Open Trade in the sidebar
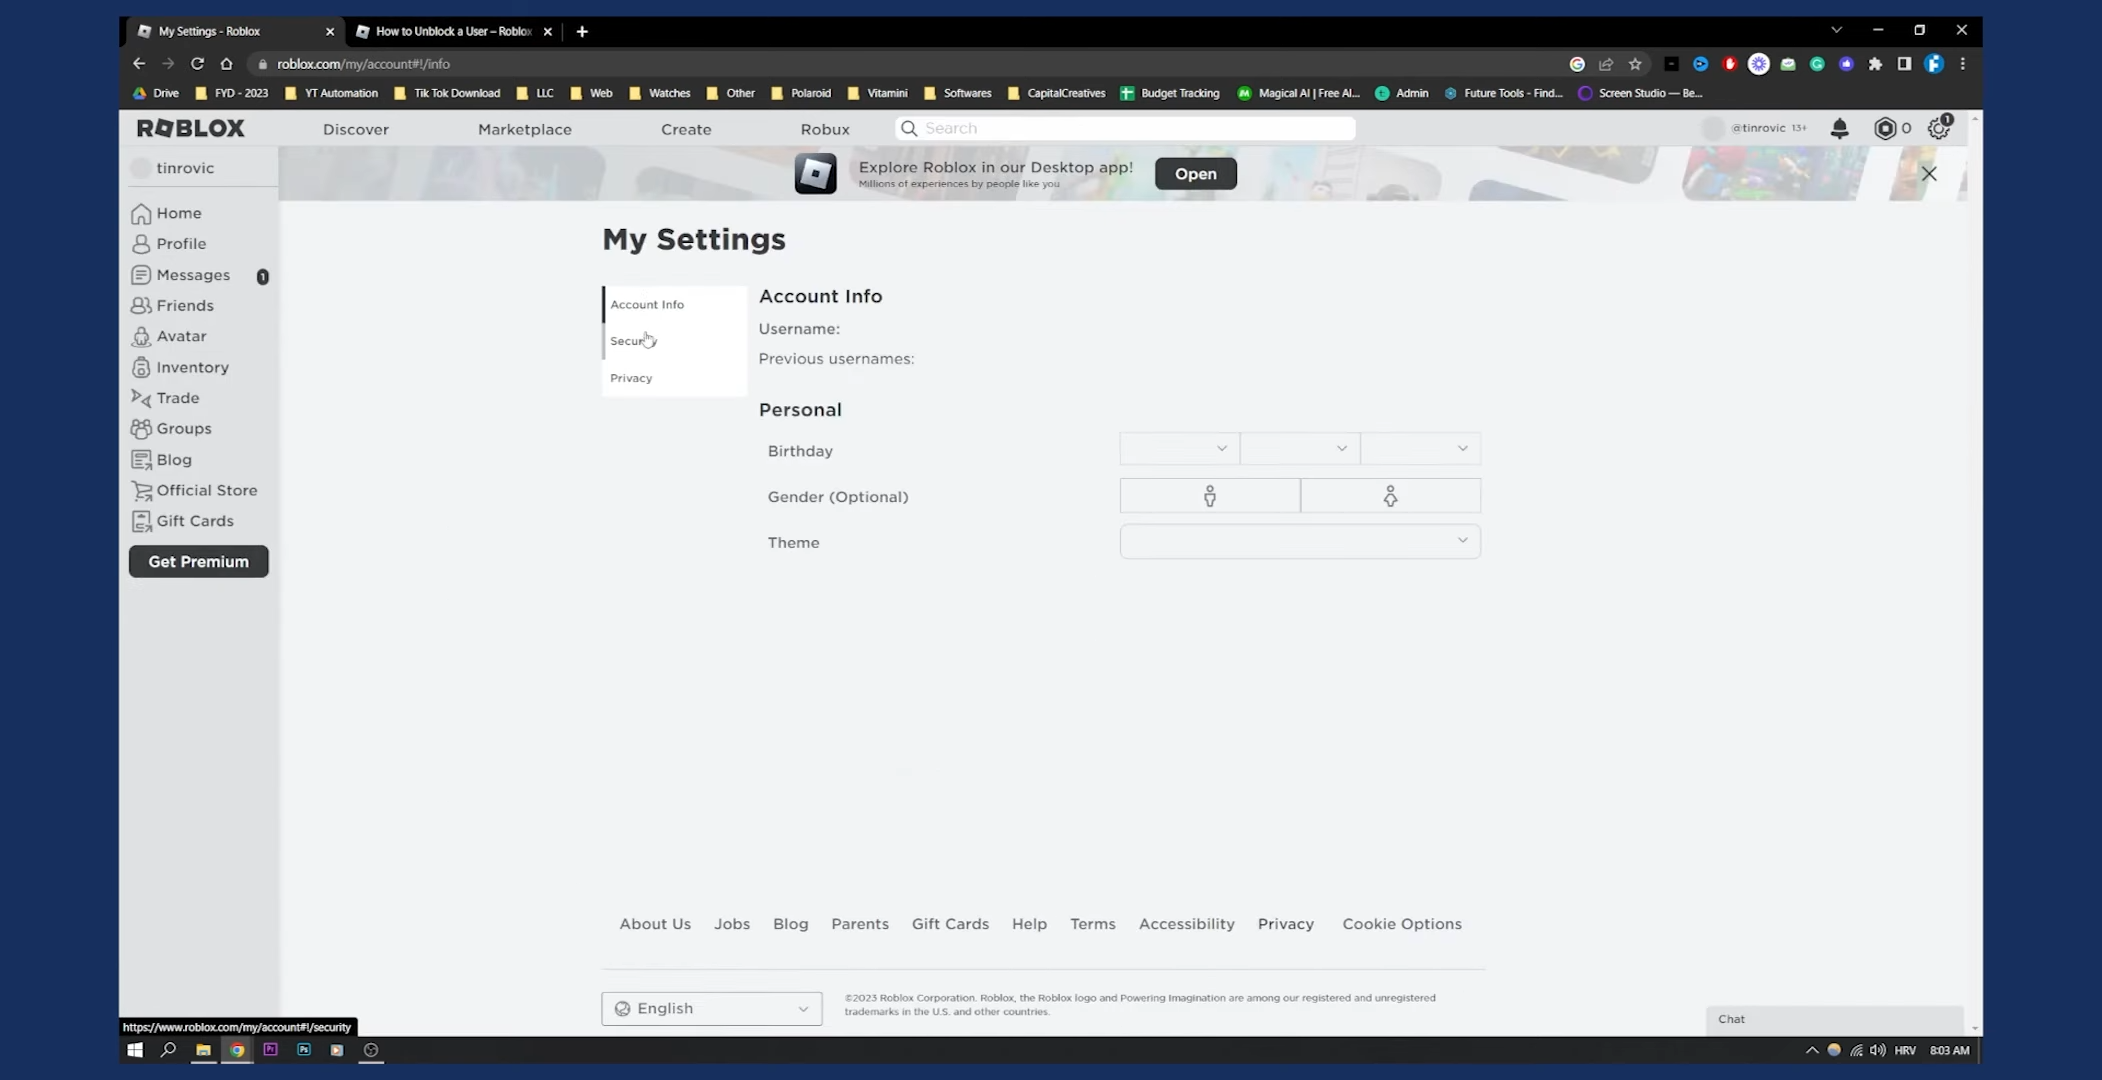The image size is (2102, 1080). coord(177,398)
